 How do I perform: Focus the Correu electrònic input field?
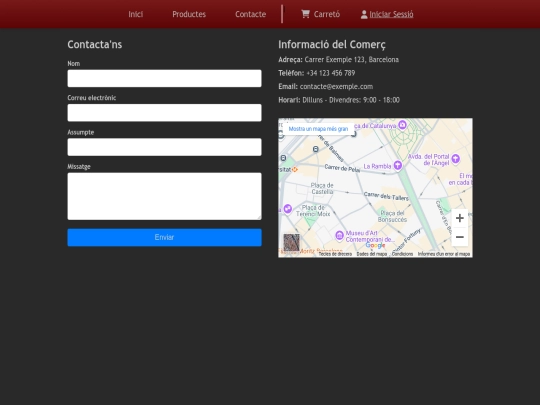coord(164,113)
